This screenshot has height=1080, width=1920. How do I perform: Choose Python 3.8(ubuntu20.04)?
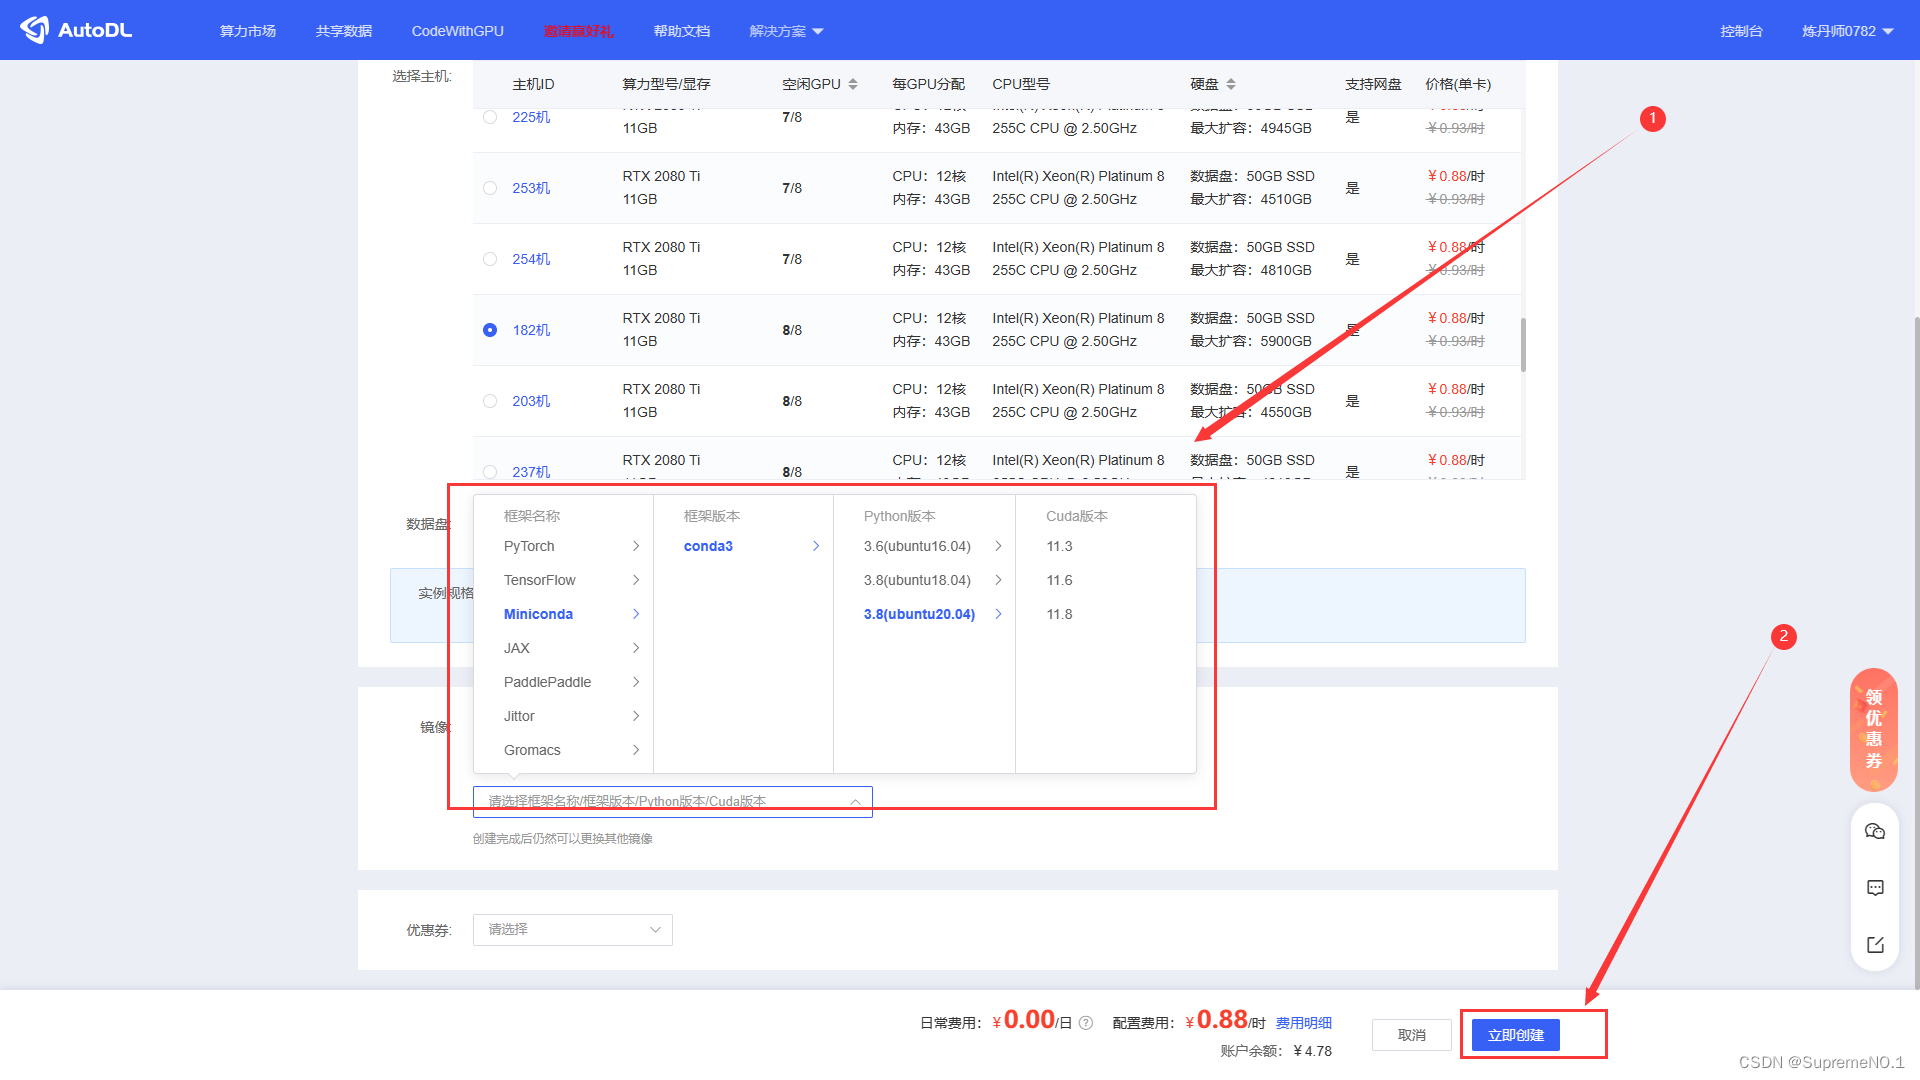[x=925, y=614]
